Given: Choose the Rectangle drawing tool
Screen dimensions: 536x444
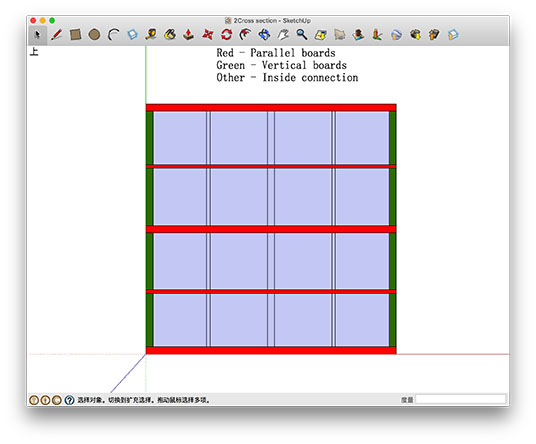Looking at the screenshot, I should (x=75, y=35).
